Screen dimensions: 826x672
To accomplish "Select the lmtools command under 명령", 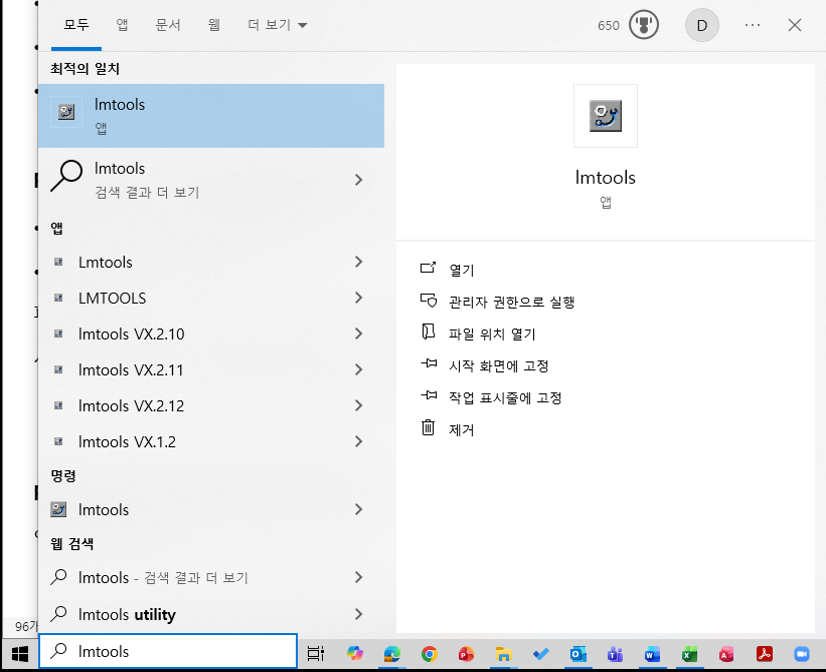I will point(211,509).
